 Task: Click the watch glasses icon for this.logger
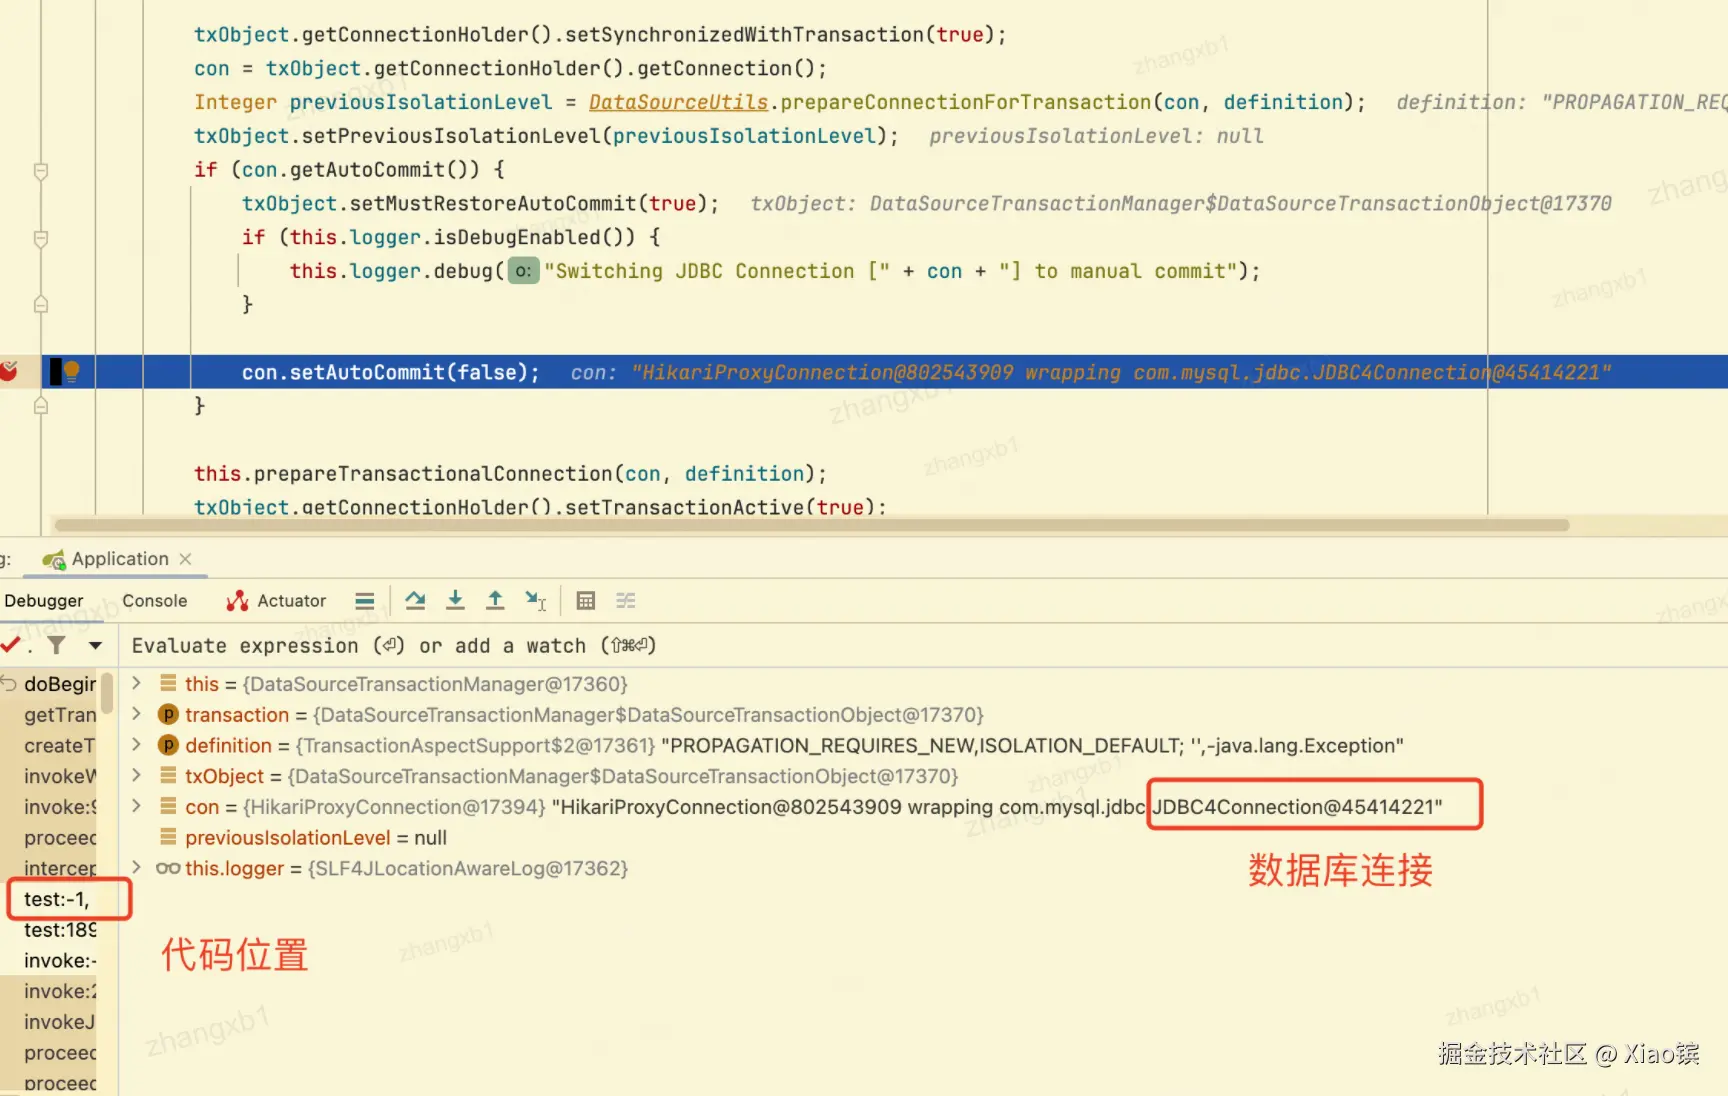[168, 869]
